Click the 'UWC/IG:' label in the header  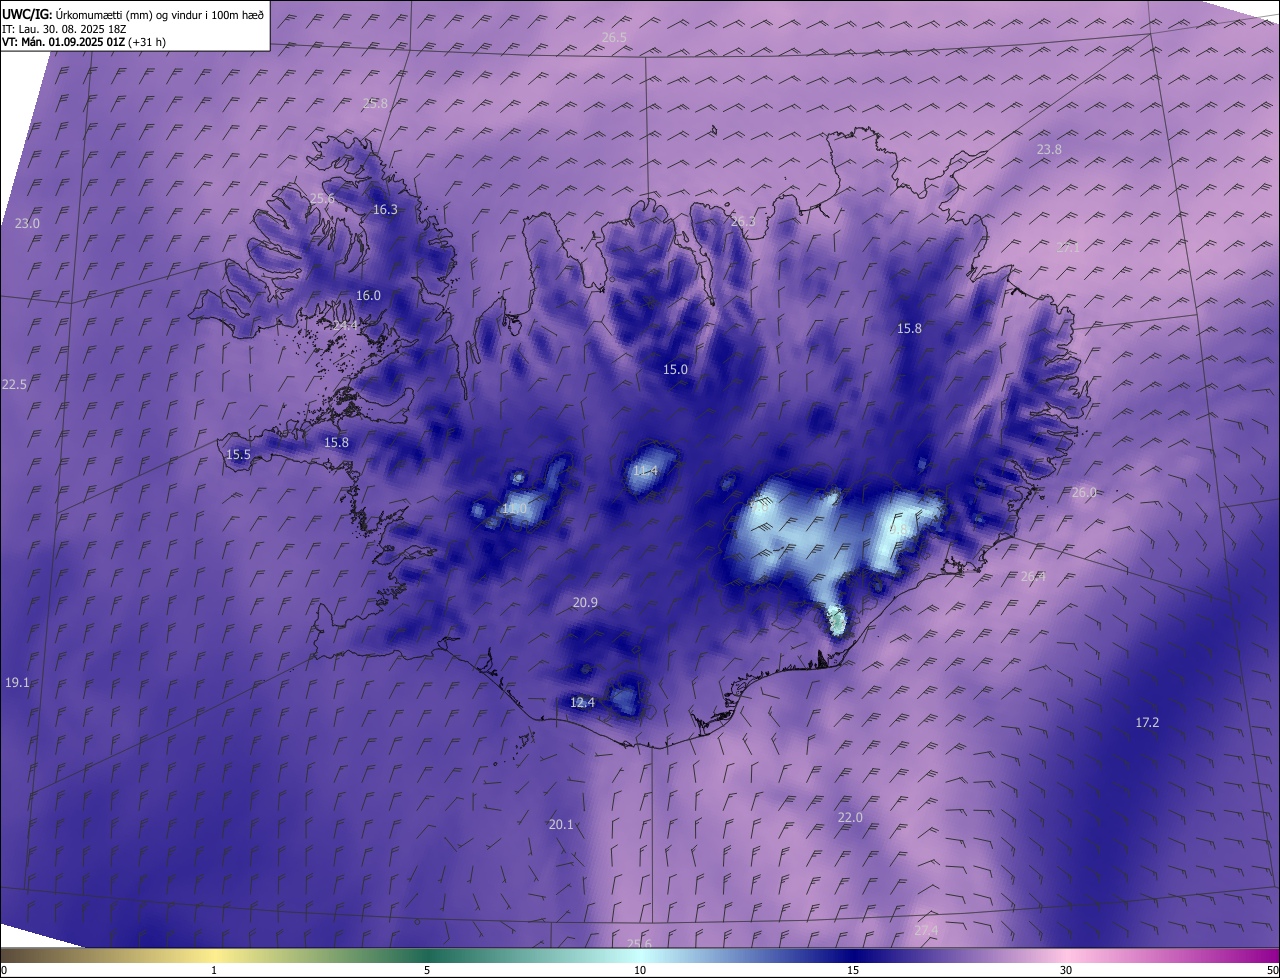27,14
